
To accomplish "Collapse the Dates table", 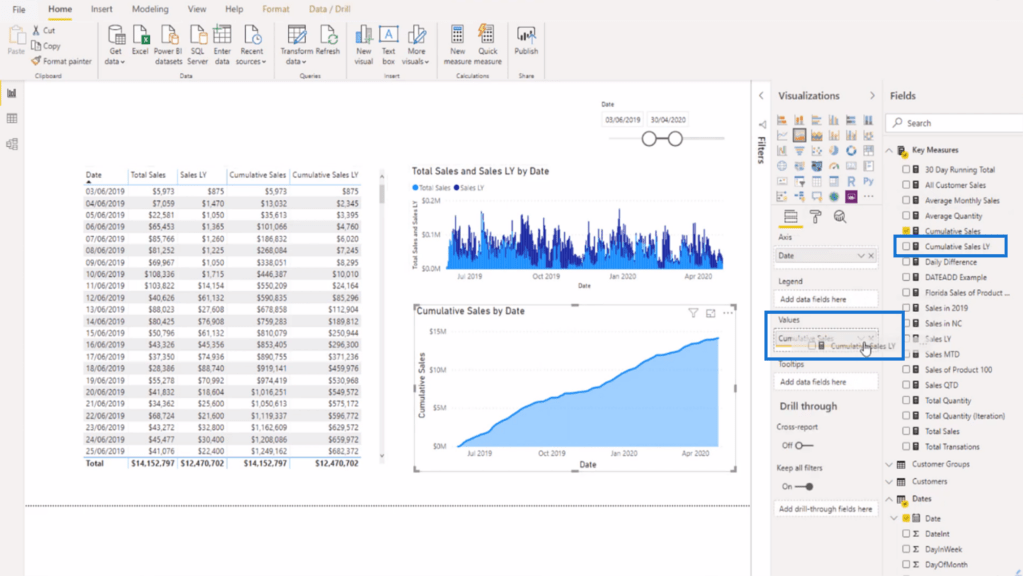I will (889, 499).
